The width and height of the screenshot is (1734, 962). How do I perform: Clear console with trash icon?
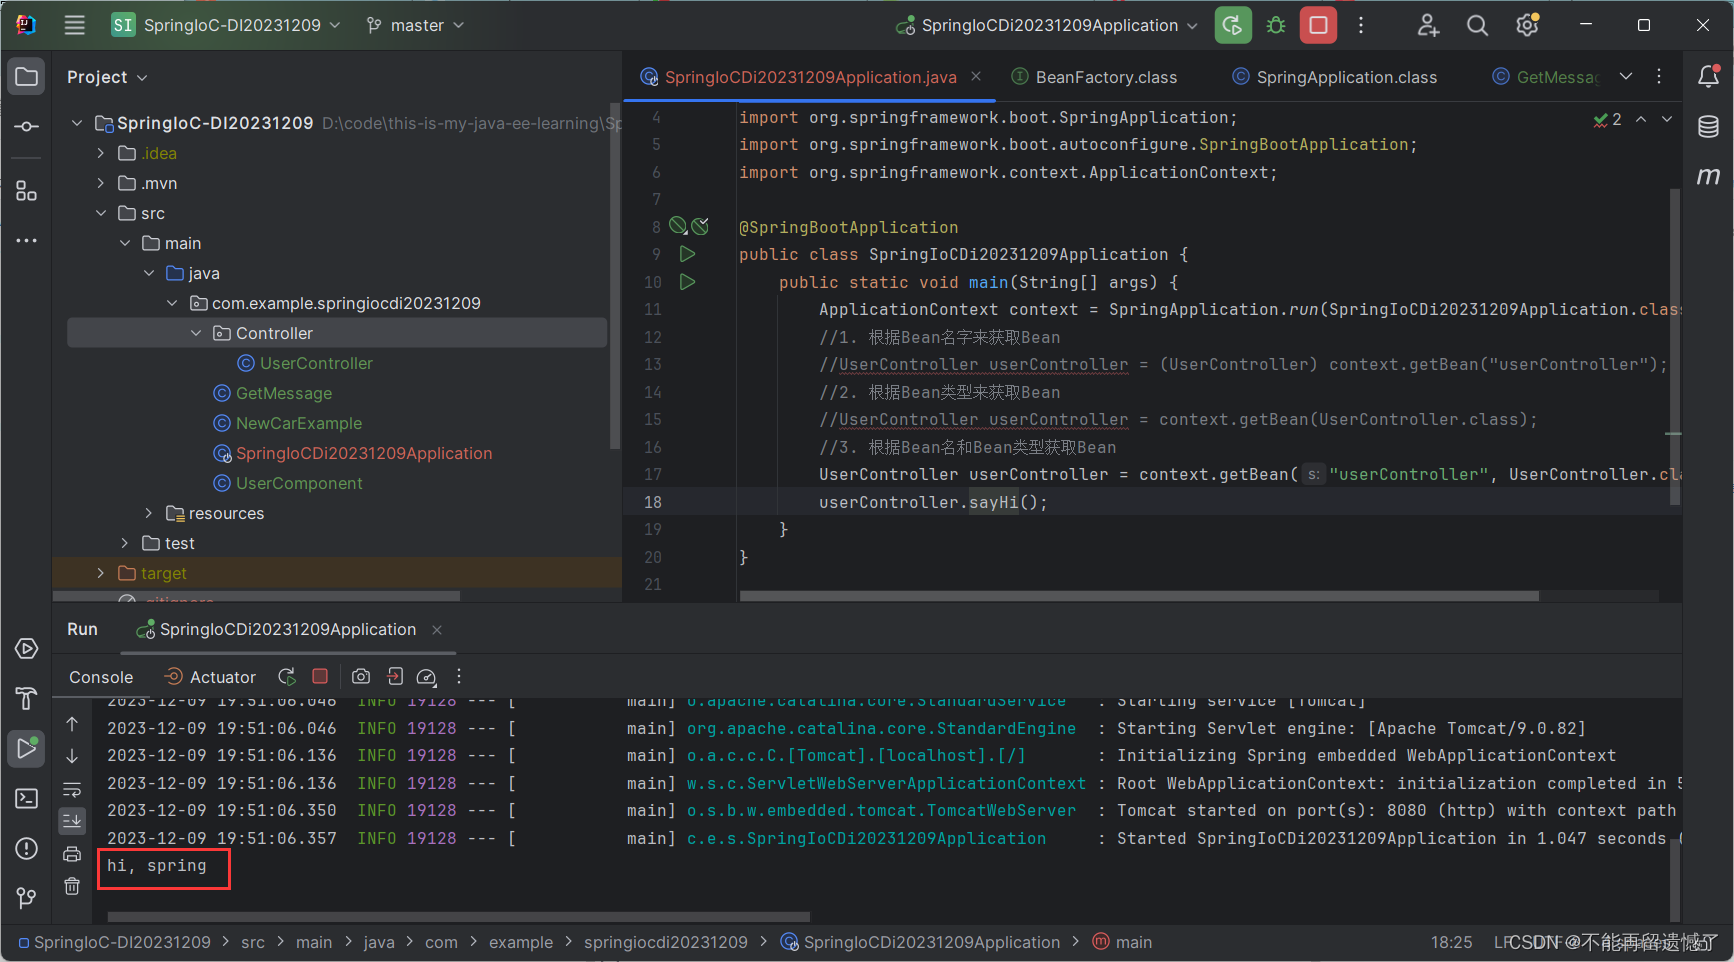72,886
